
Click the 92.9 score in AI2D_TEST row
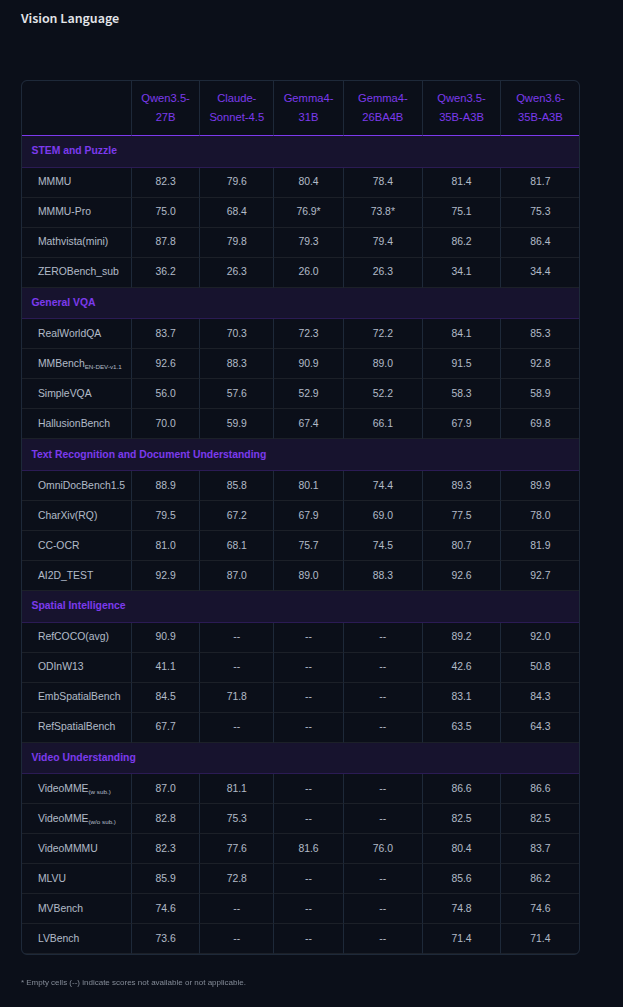click(165, 575)
